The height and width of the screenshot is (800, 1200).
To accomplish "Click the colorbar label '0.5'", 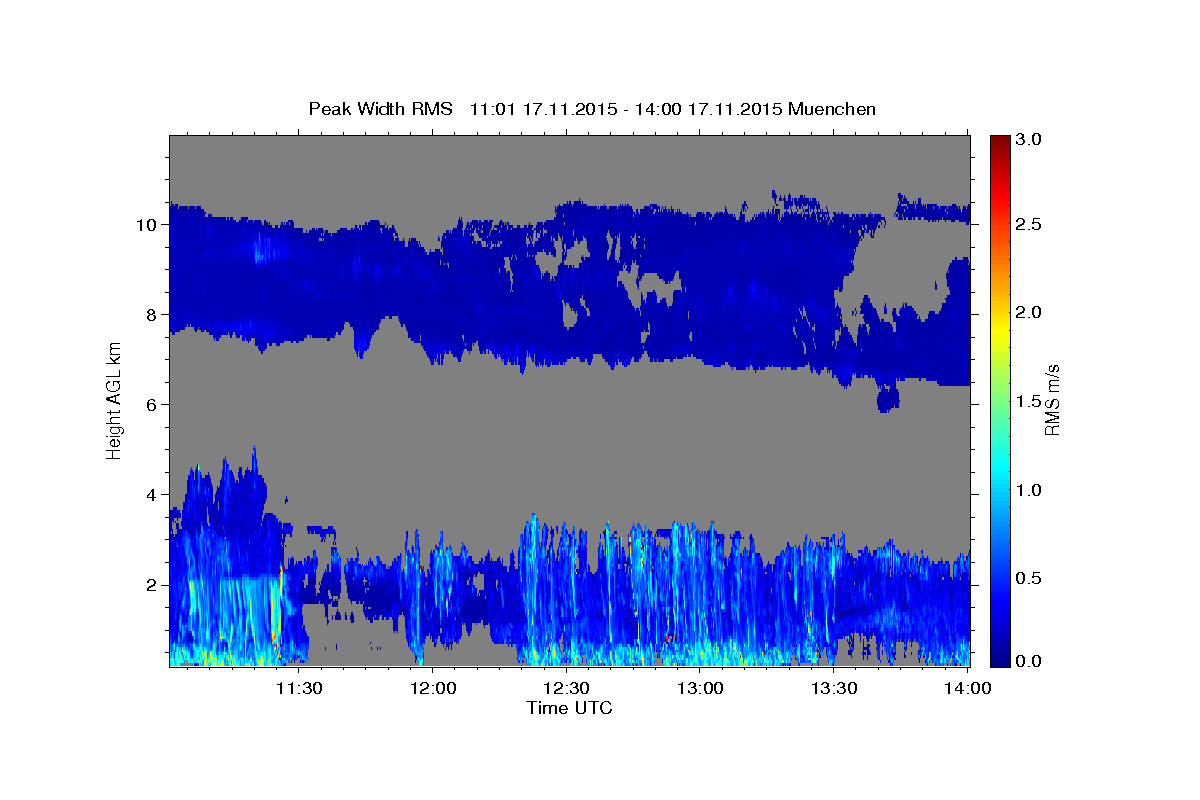I will (1028, 578).
